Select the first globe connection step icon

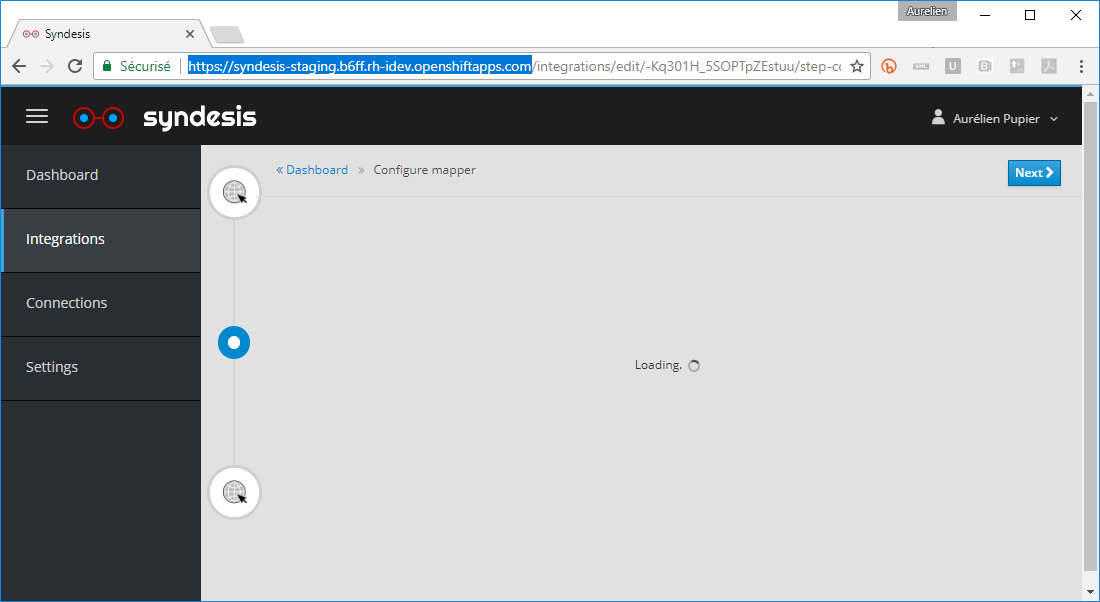click(x=234, y=192)
